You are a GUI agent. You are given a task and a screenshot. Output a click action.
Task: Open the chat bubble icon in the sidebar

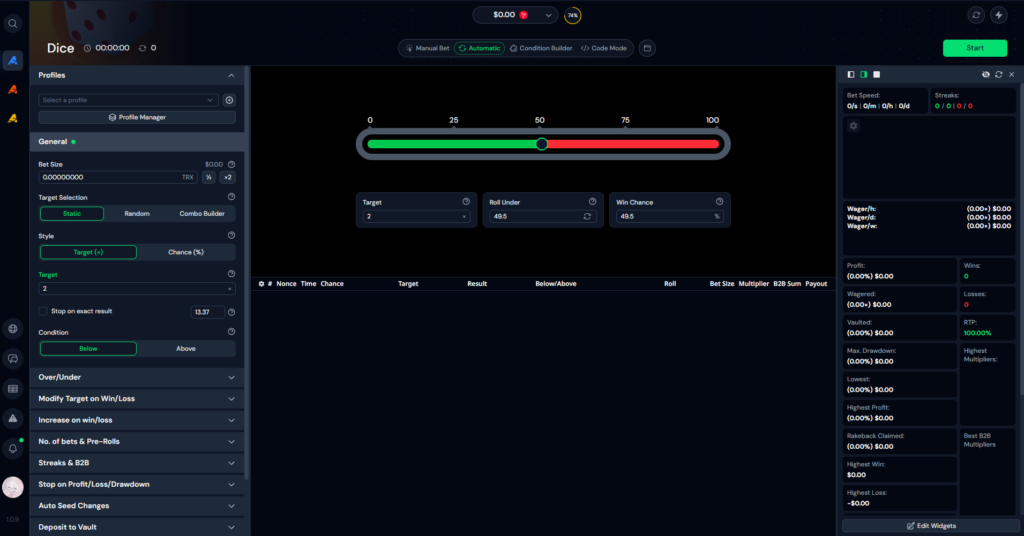13,358
